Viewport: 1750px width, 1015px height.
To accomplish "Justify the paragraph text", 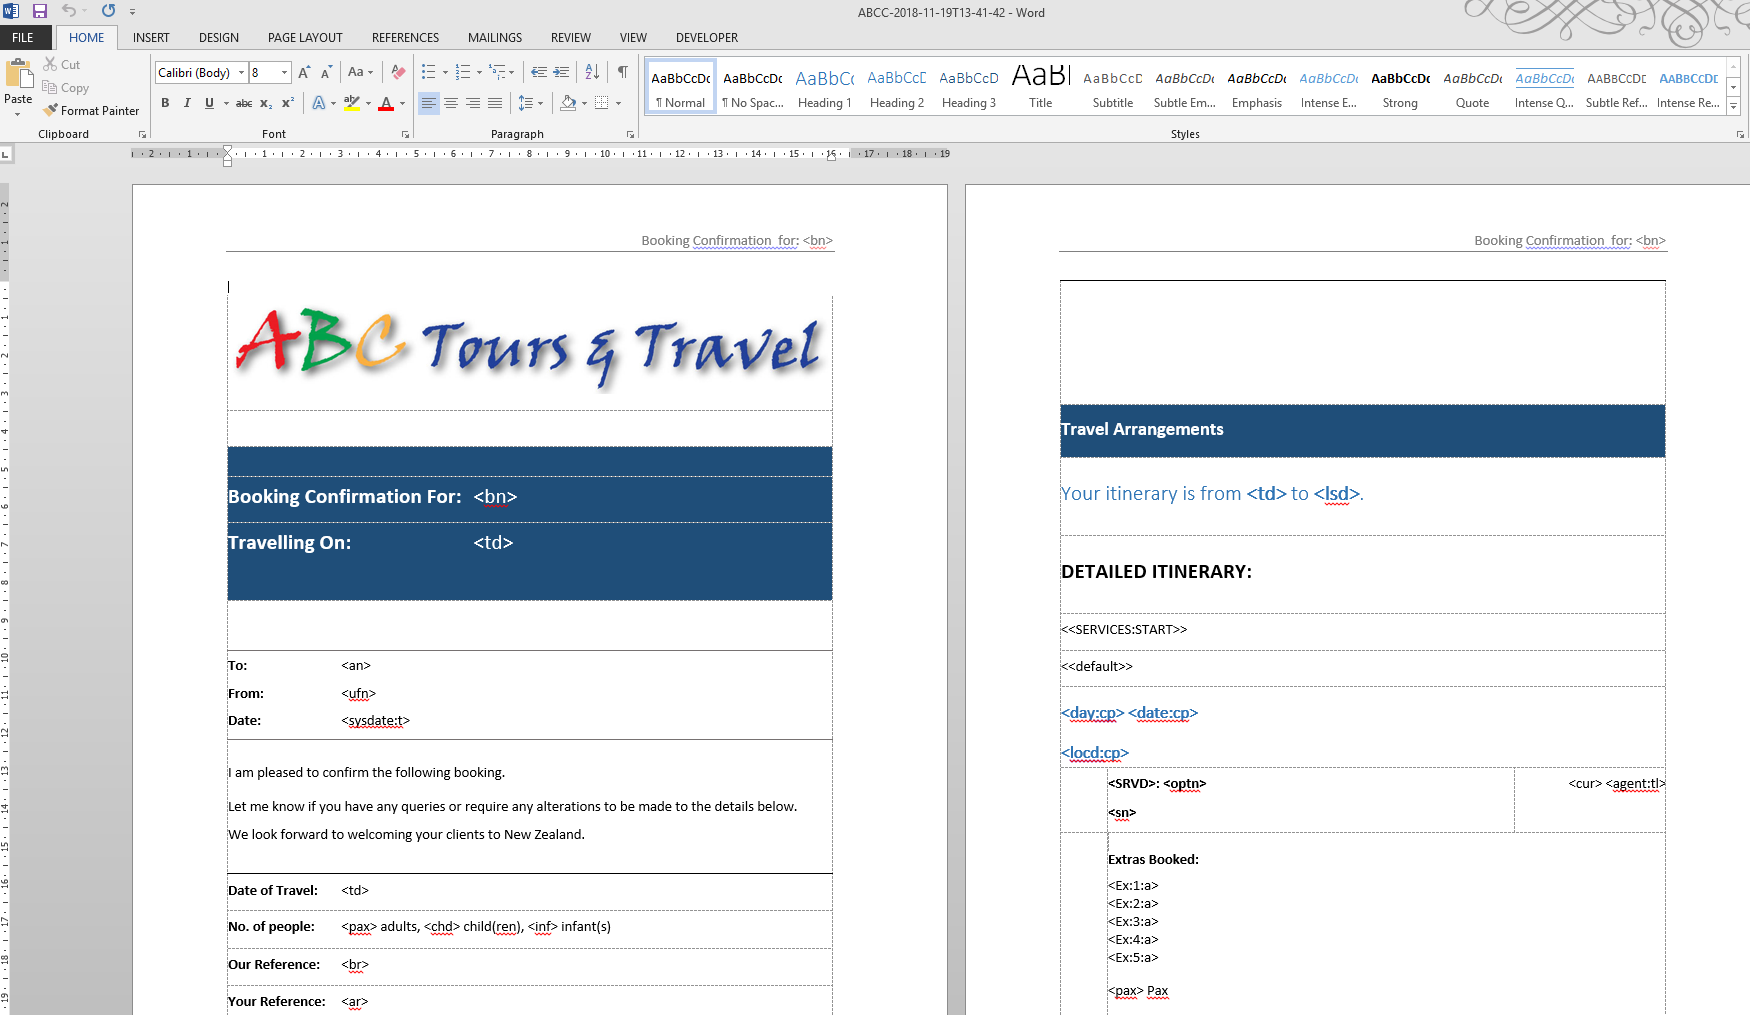I will click(495, 103).
